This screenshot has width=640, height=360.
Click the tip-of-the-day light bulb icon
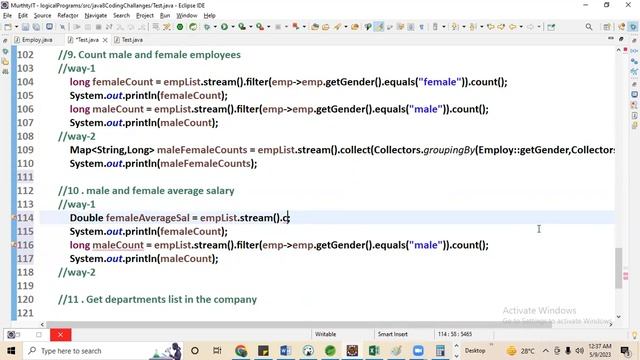point(634,335)
